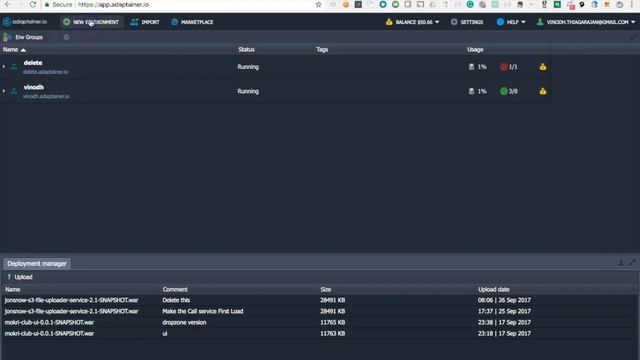640x360 pixels.
Task: Click the Upload date column header
Action: 494,289
